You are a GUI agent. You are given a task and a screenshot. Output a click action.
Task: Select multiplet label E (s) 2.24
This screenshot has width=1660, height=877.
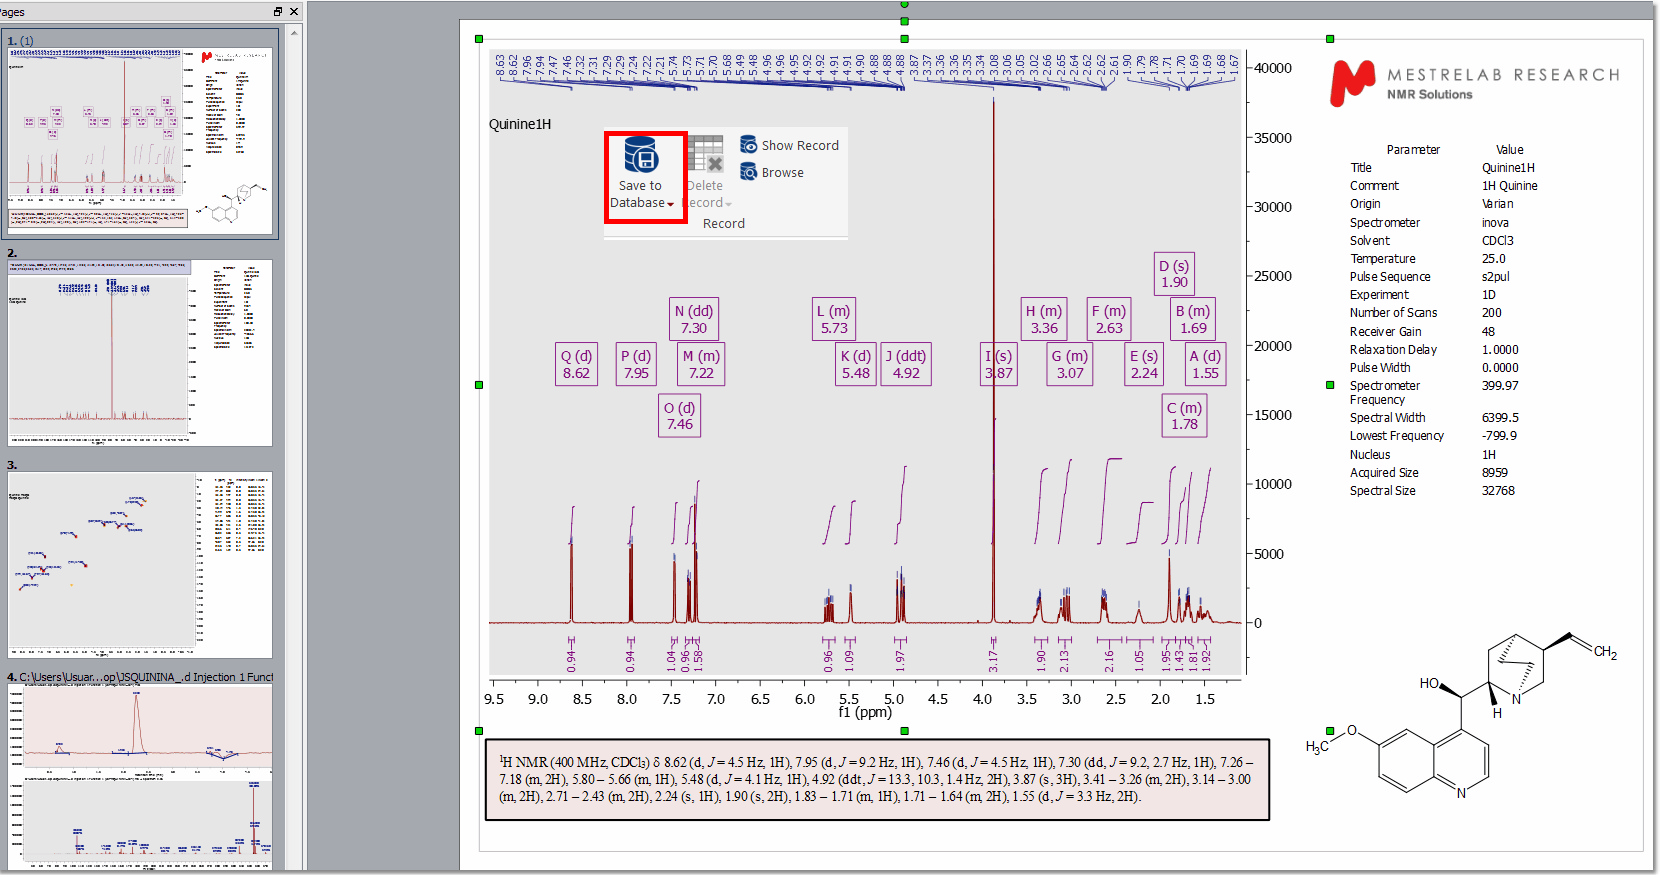coord(1144,364)
